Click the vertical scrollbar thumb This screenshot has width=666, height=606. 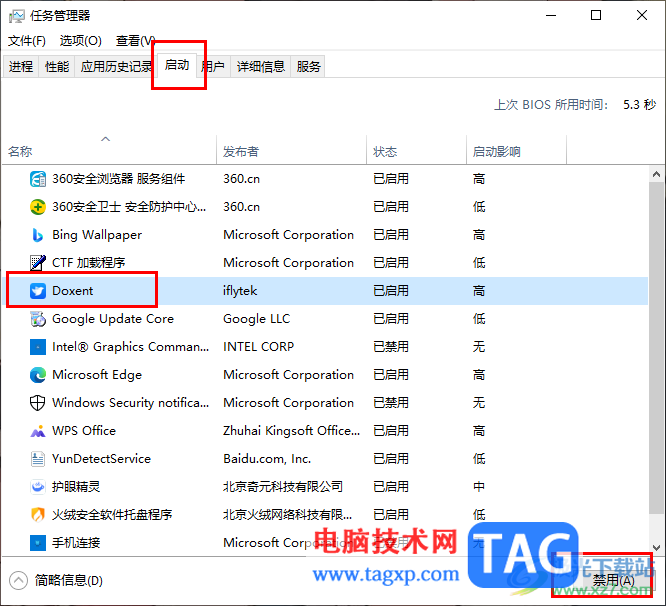[656, 347]
